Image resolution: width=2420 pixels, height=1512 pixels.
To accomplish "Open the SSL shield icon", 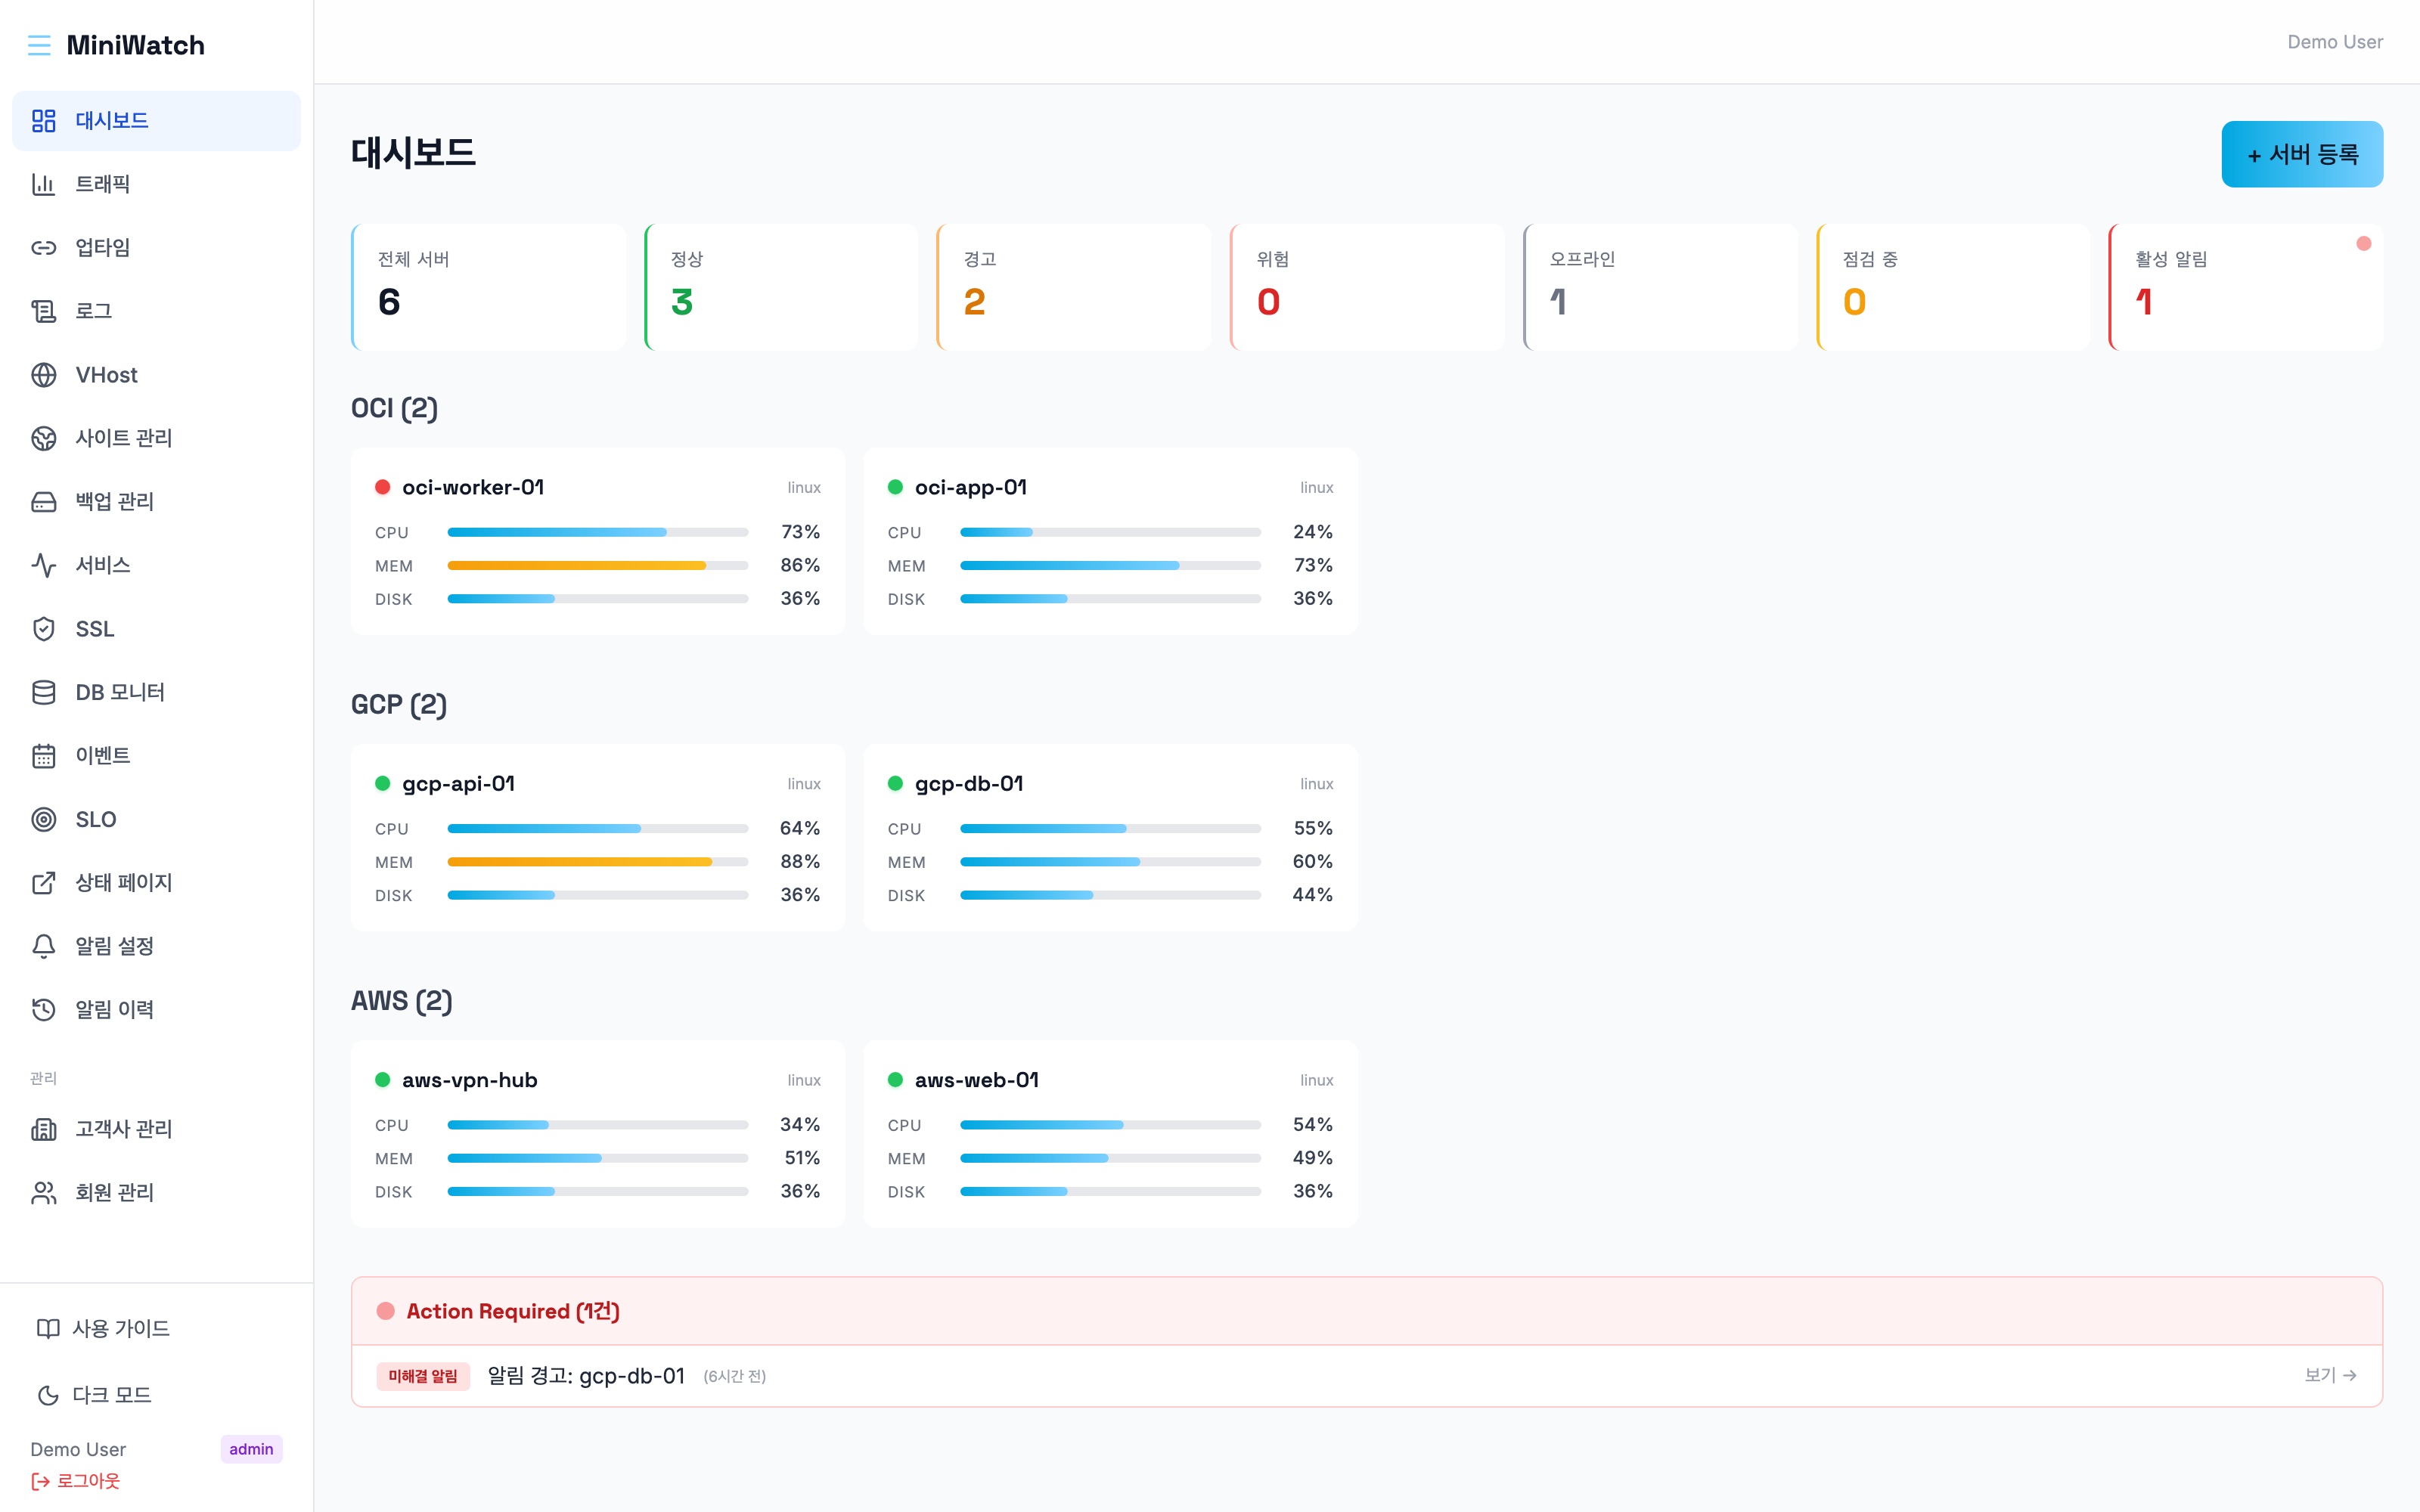I will [44, 629].
